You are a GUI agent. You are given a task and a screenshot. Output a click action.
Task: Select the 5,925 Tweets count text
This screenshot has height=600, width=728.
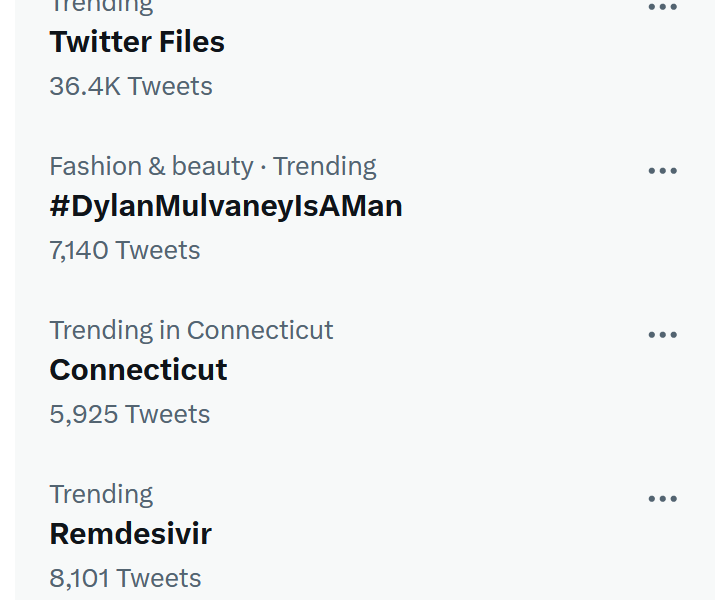(129, 414)
